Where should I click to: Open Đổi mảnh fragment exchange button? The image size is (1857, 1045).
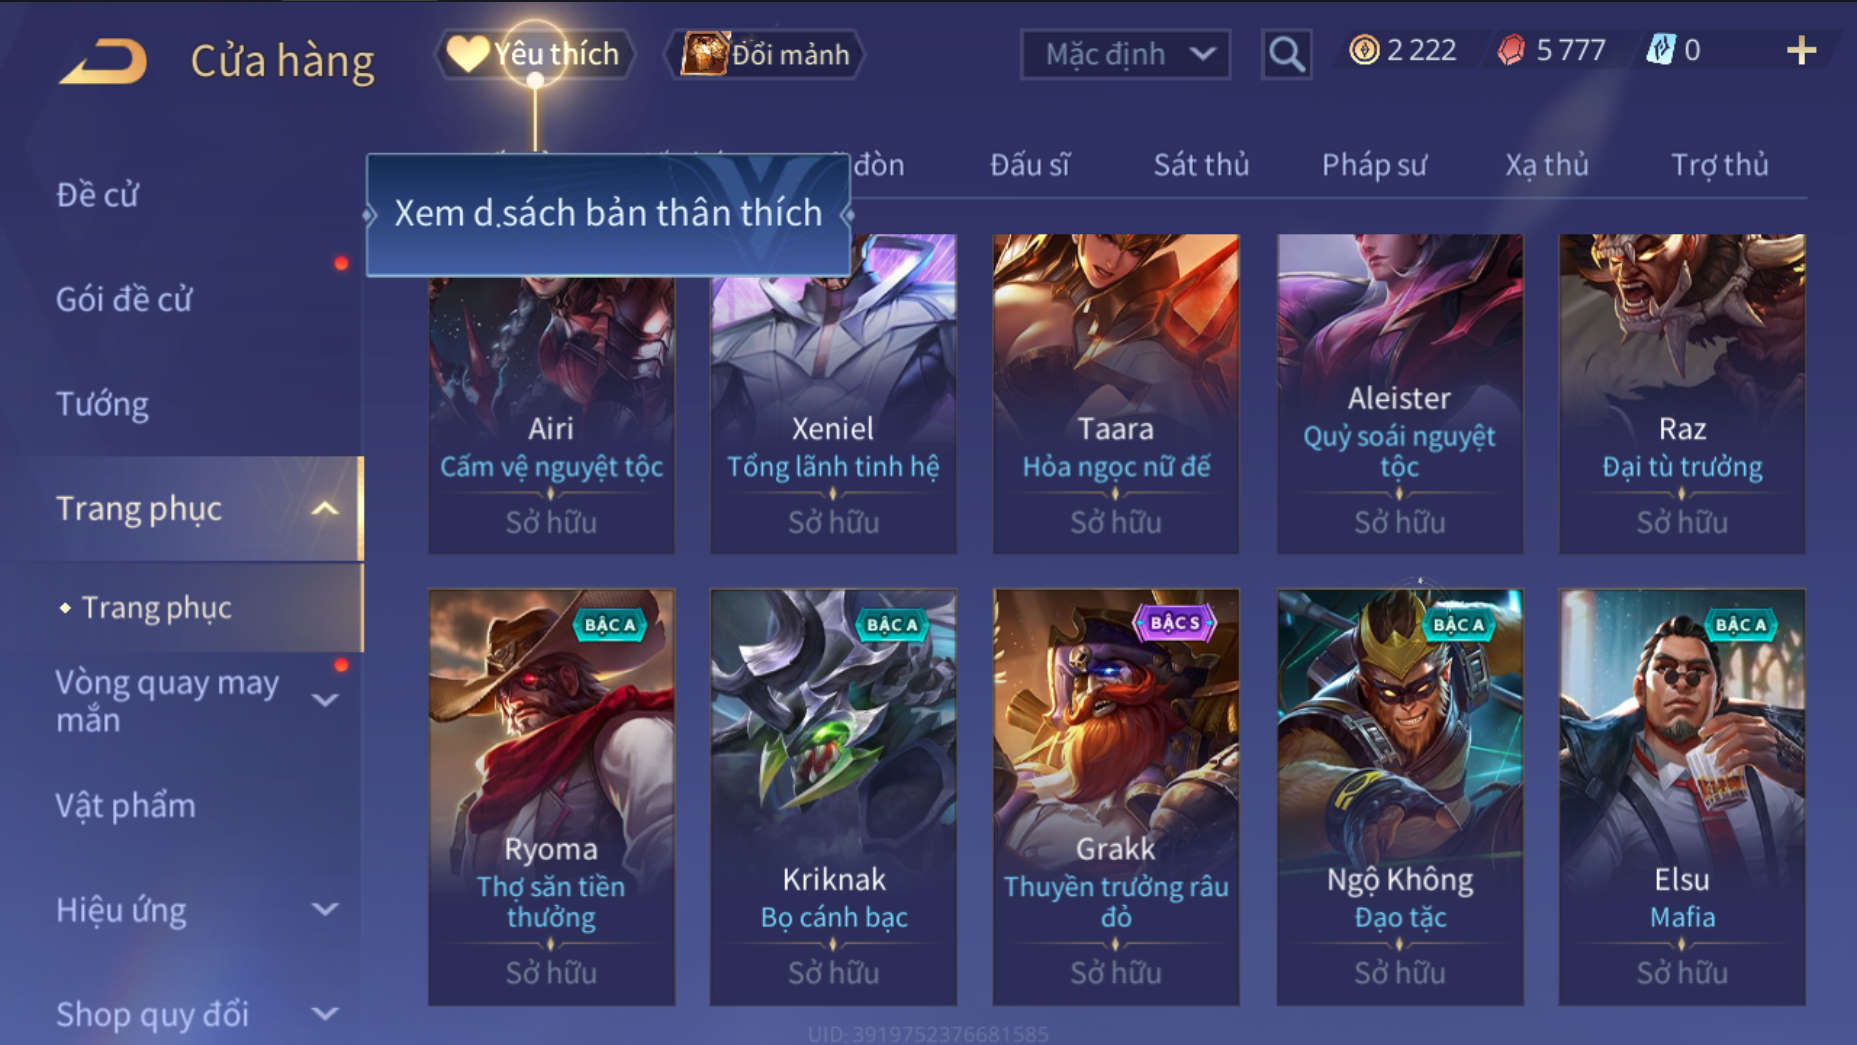[x=765, y=54]
